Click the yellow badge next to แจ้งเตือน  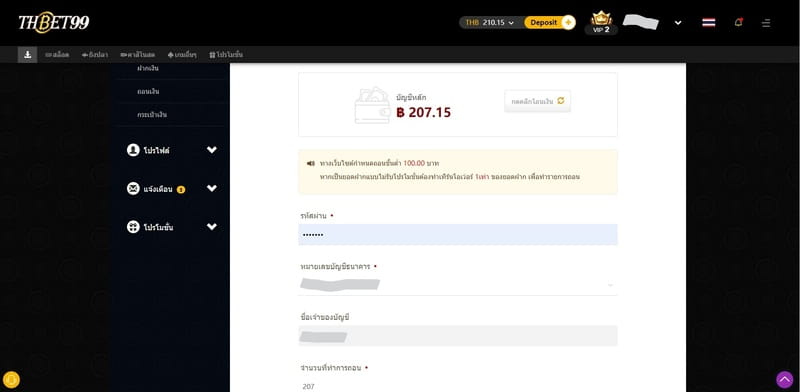181,189
